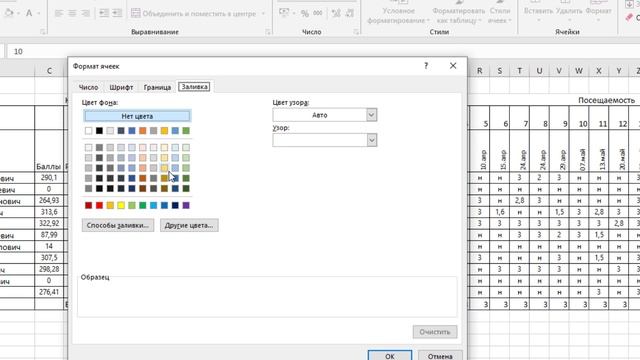This screenshot has width=640, height=360.
Task: Open the Формат cells command
Action: pos(598,11)
